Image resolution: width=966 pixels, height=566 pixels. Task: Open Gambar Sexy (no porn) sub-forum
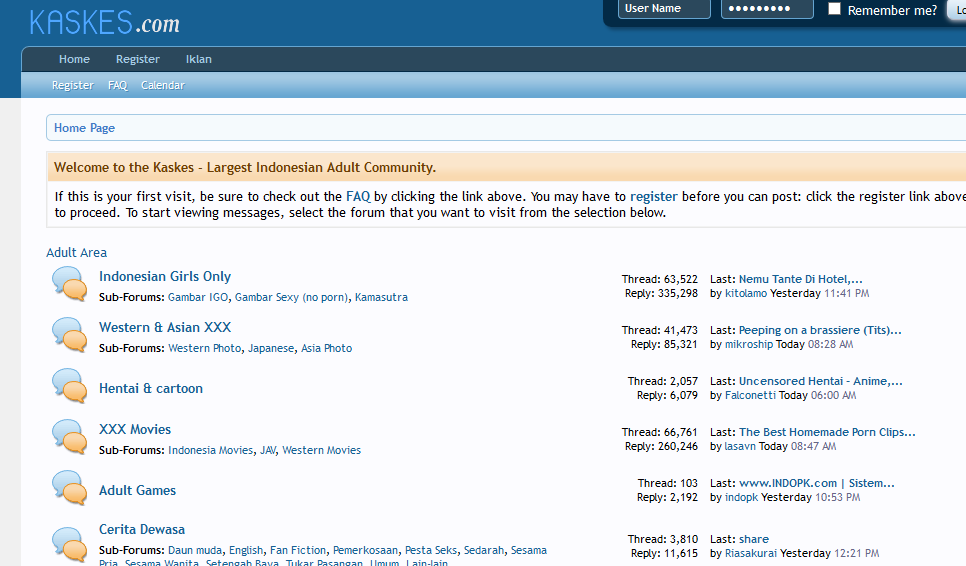click(291, 297)
